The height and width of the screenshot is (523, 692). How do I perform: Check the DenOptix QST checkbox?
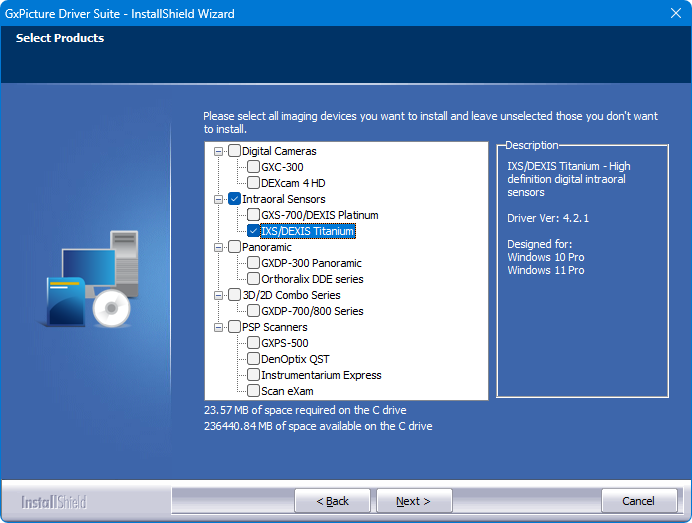[x=254, y=359]
